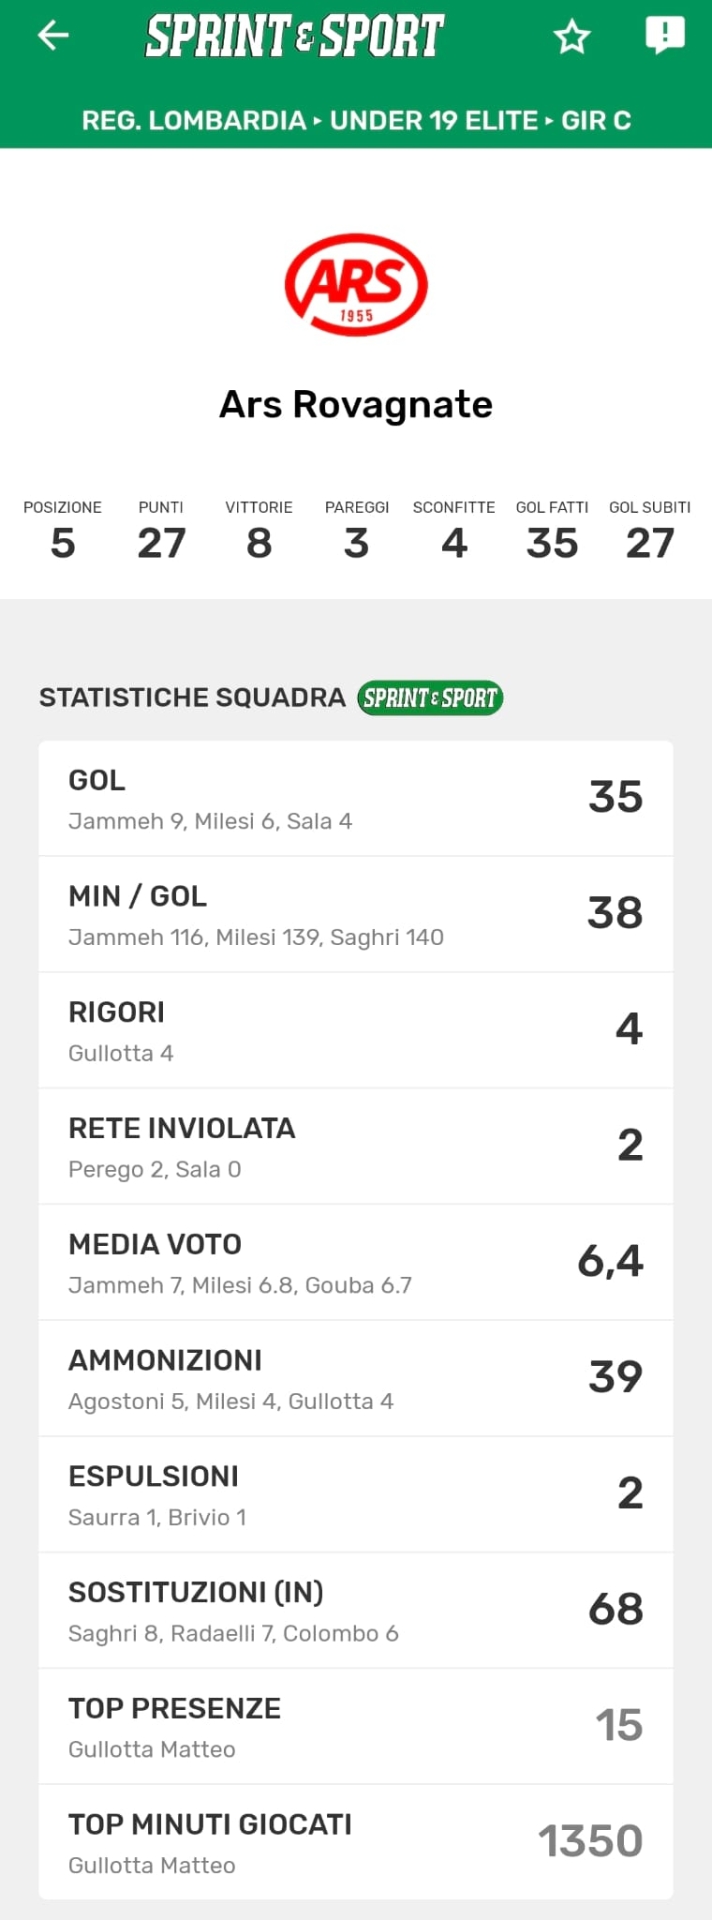The height and width of the screenshot is (1920, 712).
Task: View the RIGORI row details
Action: 356,1031
